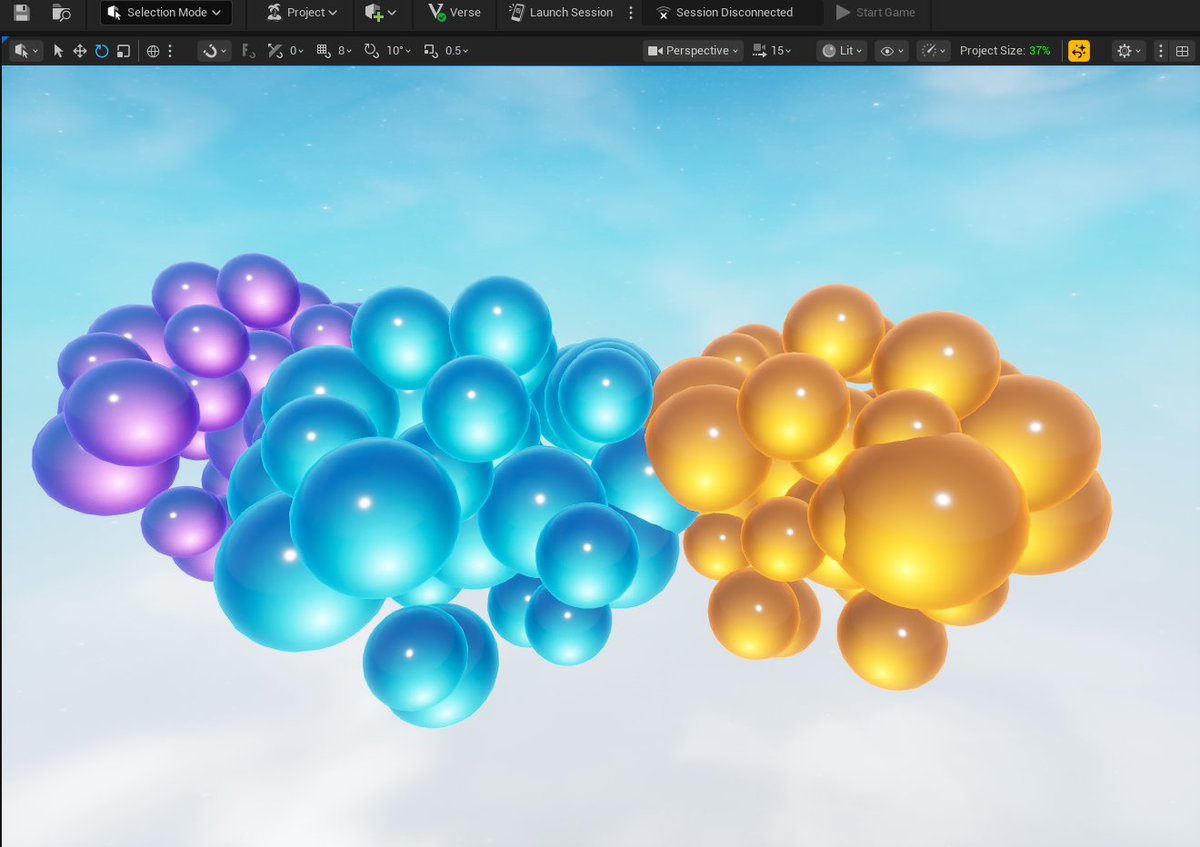Toggle scale snapping icon
The height and width of the screenshot is (847, 1200).
coord(431,51)
